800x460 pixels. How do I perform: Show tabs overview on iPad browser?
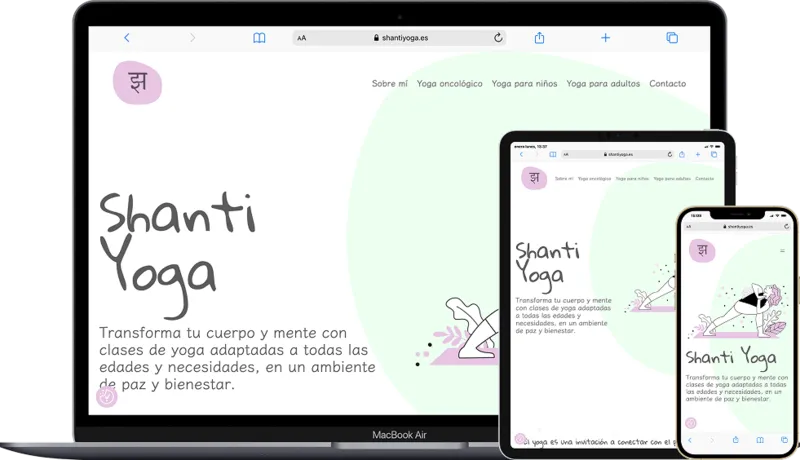click(714, 154)
